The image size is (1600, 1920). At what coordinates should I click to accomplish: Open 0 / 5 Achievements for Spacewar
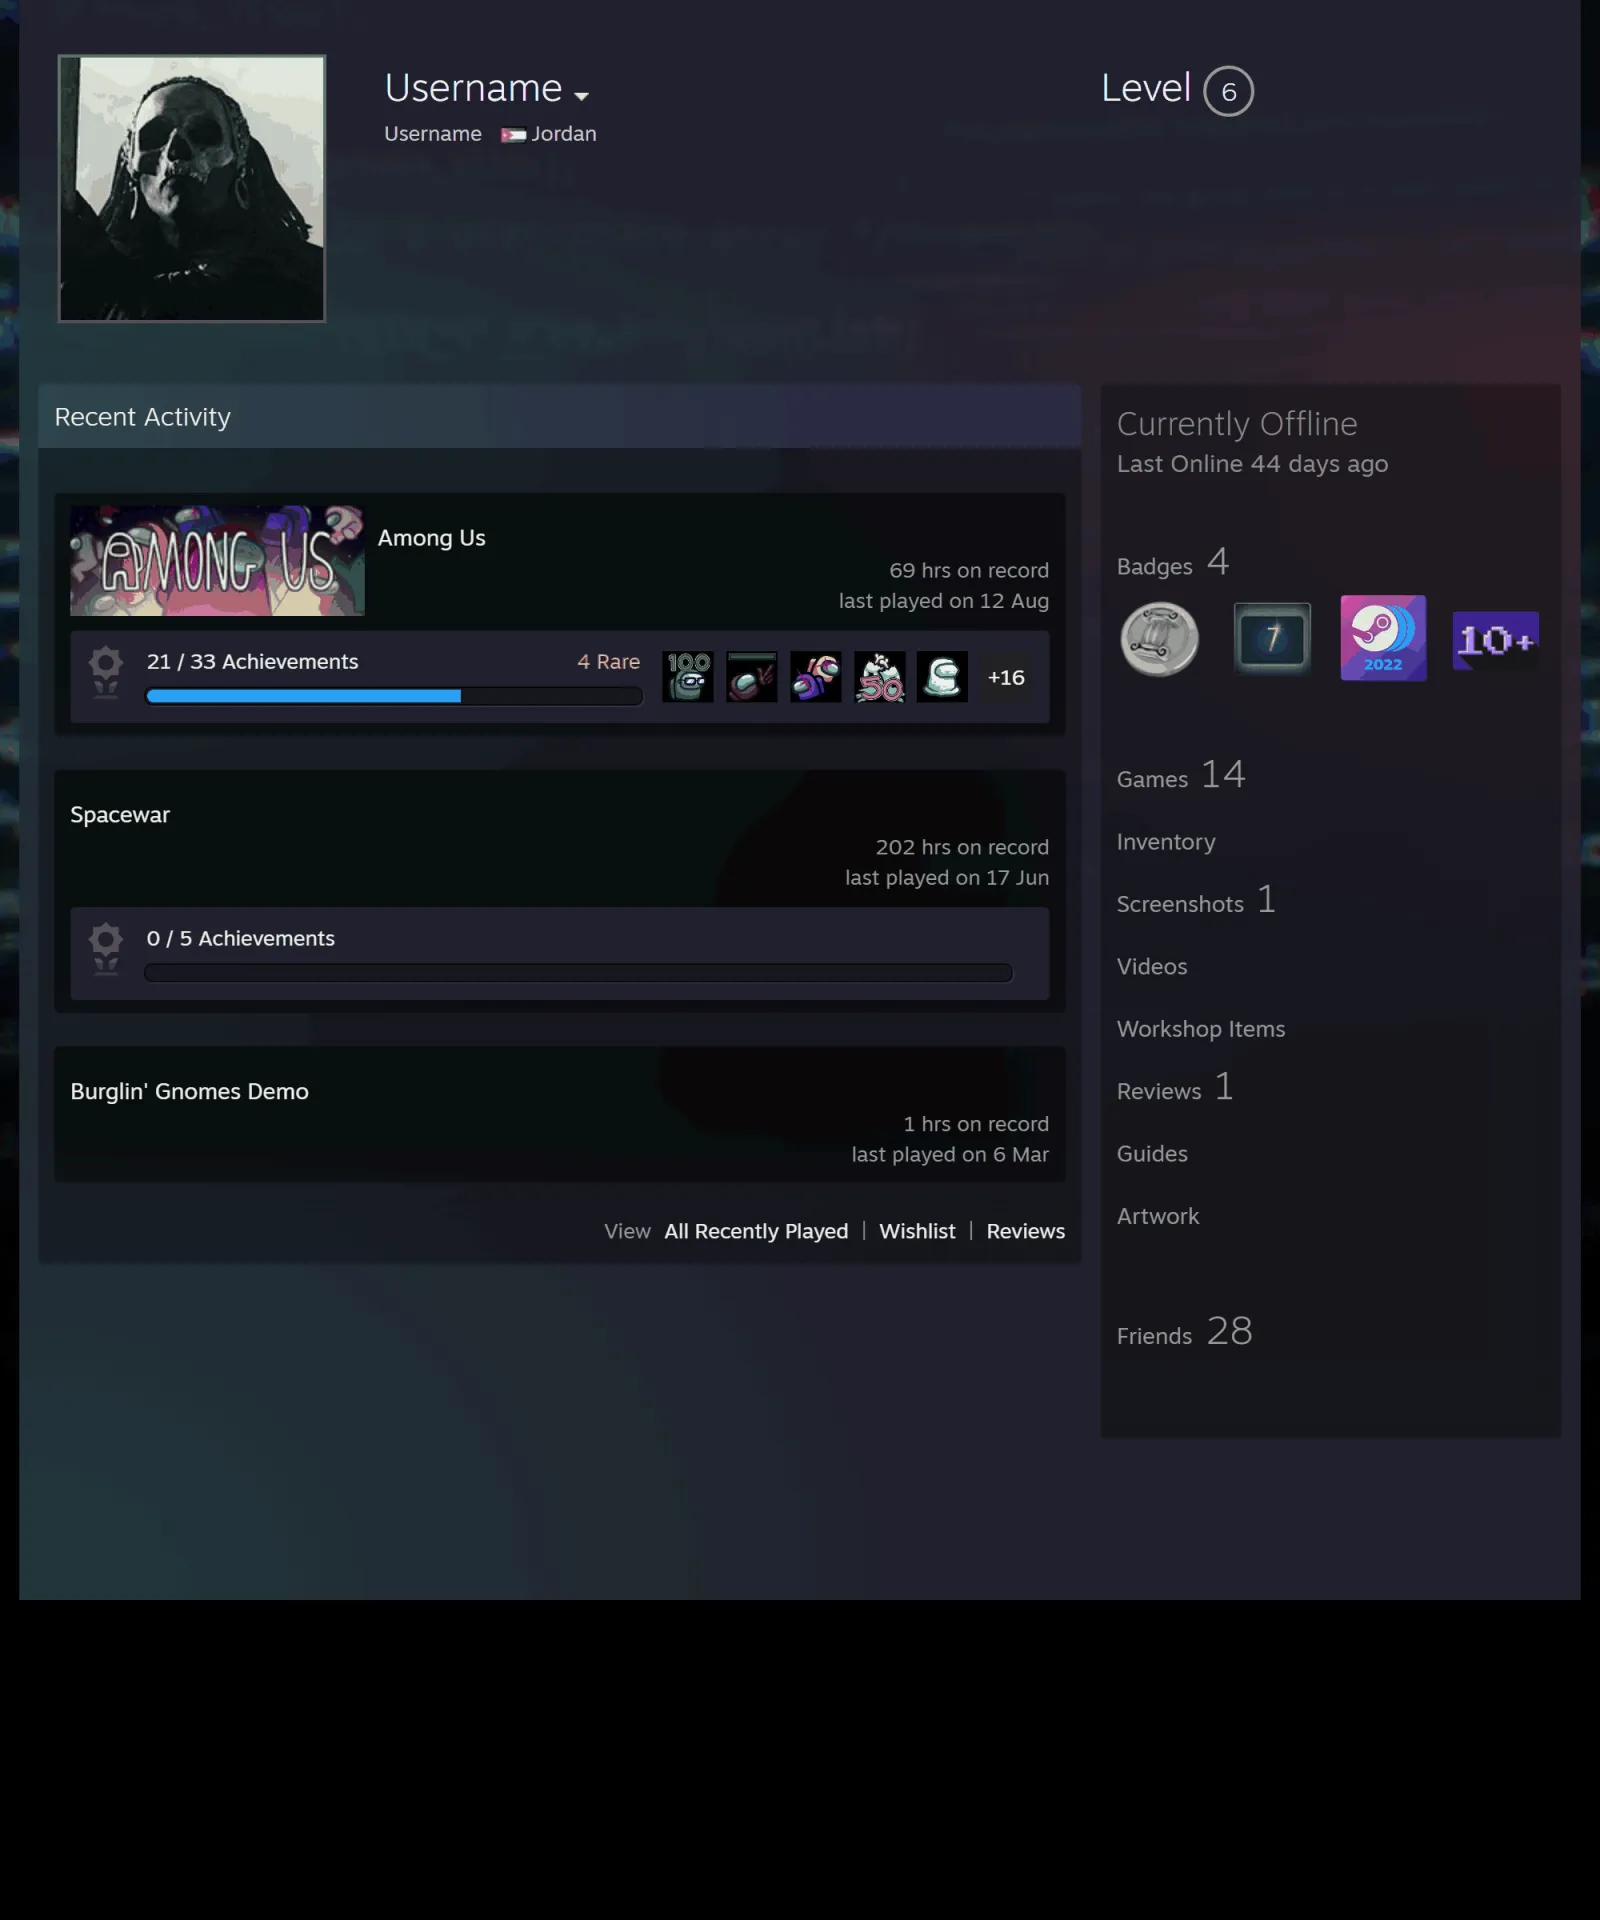(240, 939)
